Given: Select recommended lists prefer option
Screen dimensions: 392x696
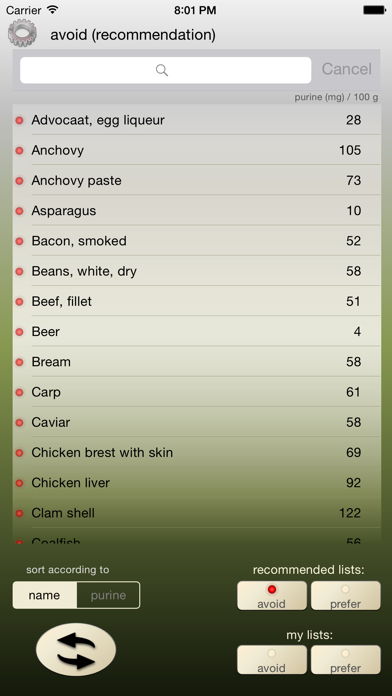Looking at the screenshot, I should point(345,596).
